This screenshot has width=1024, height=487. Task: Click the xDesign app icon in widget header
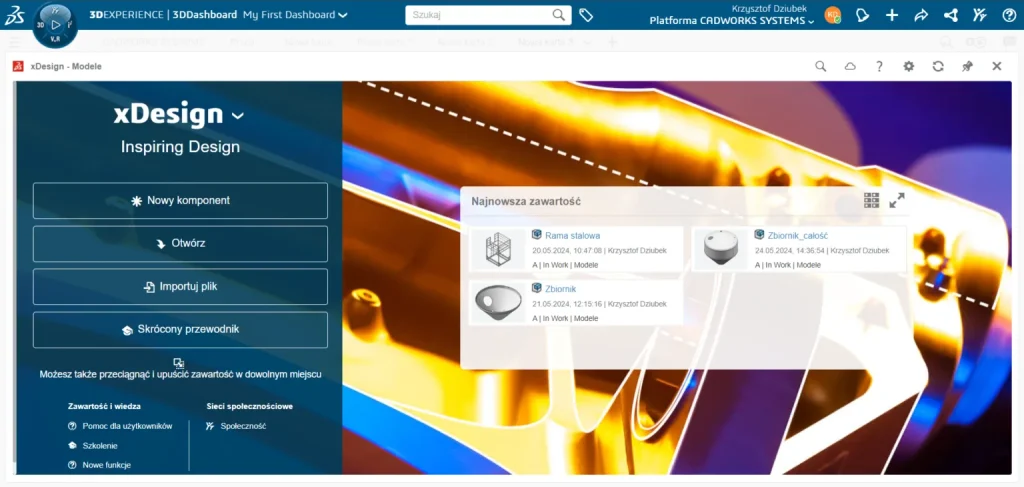pyautogui.click(x=18, y=66)
